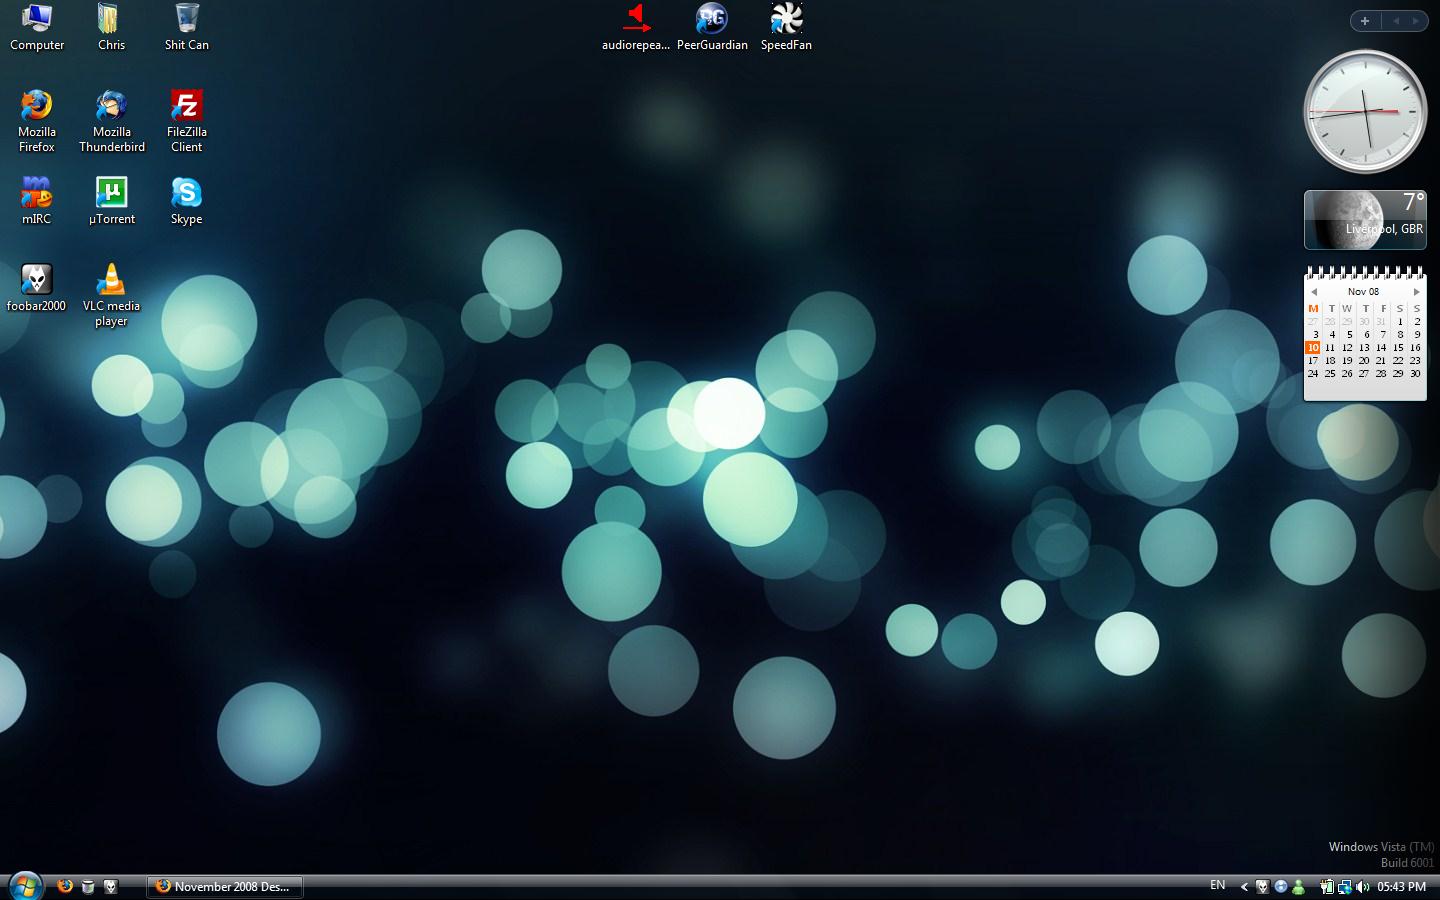1440x900 pixels.
Task: Select the Computer desktop icon
Action: [x=37, y=27]
